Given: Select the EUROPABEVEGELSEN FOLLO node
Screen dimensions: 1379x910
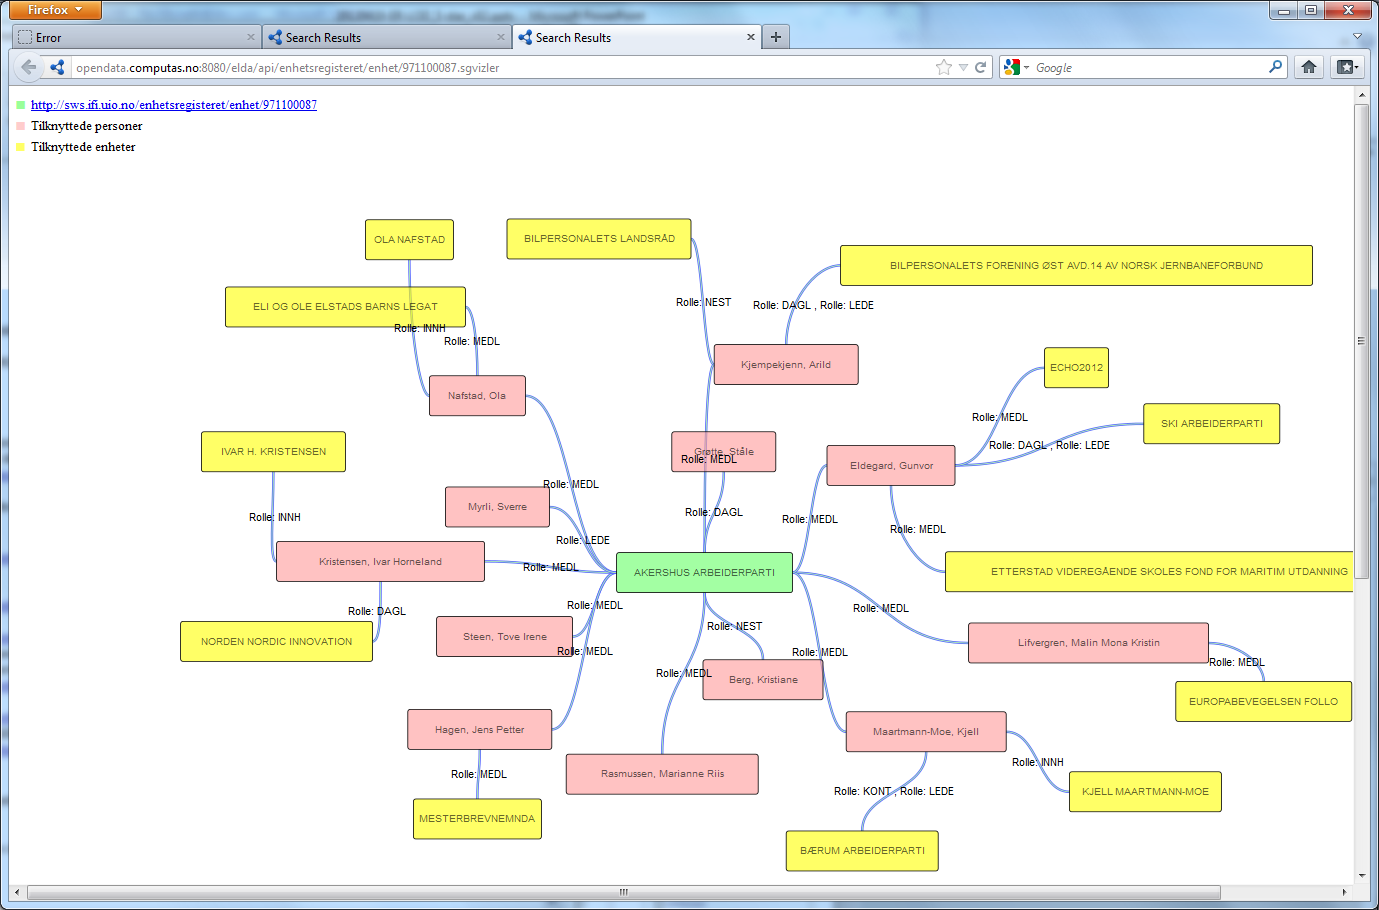Looking at the screenshot, I should point(1263,702).
